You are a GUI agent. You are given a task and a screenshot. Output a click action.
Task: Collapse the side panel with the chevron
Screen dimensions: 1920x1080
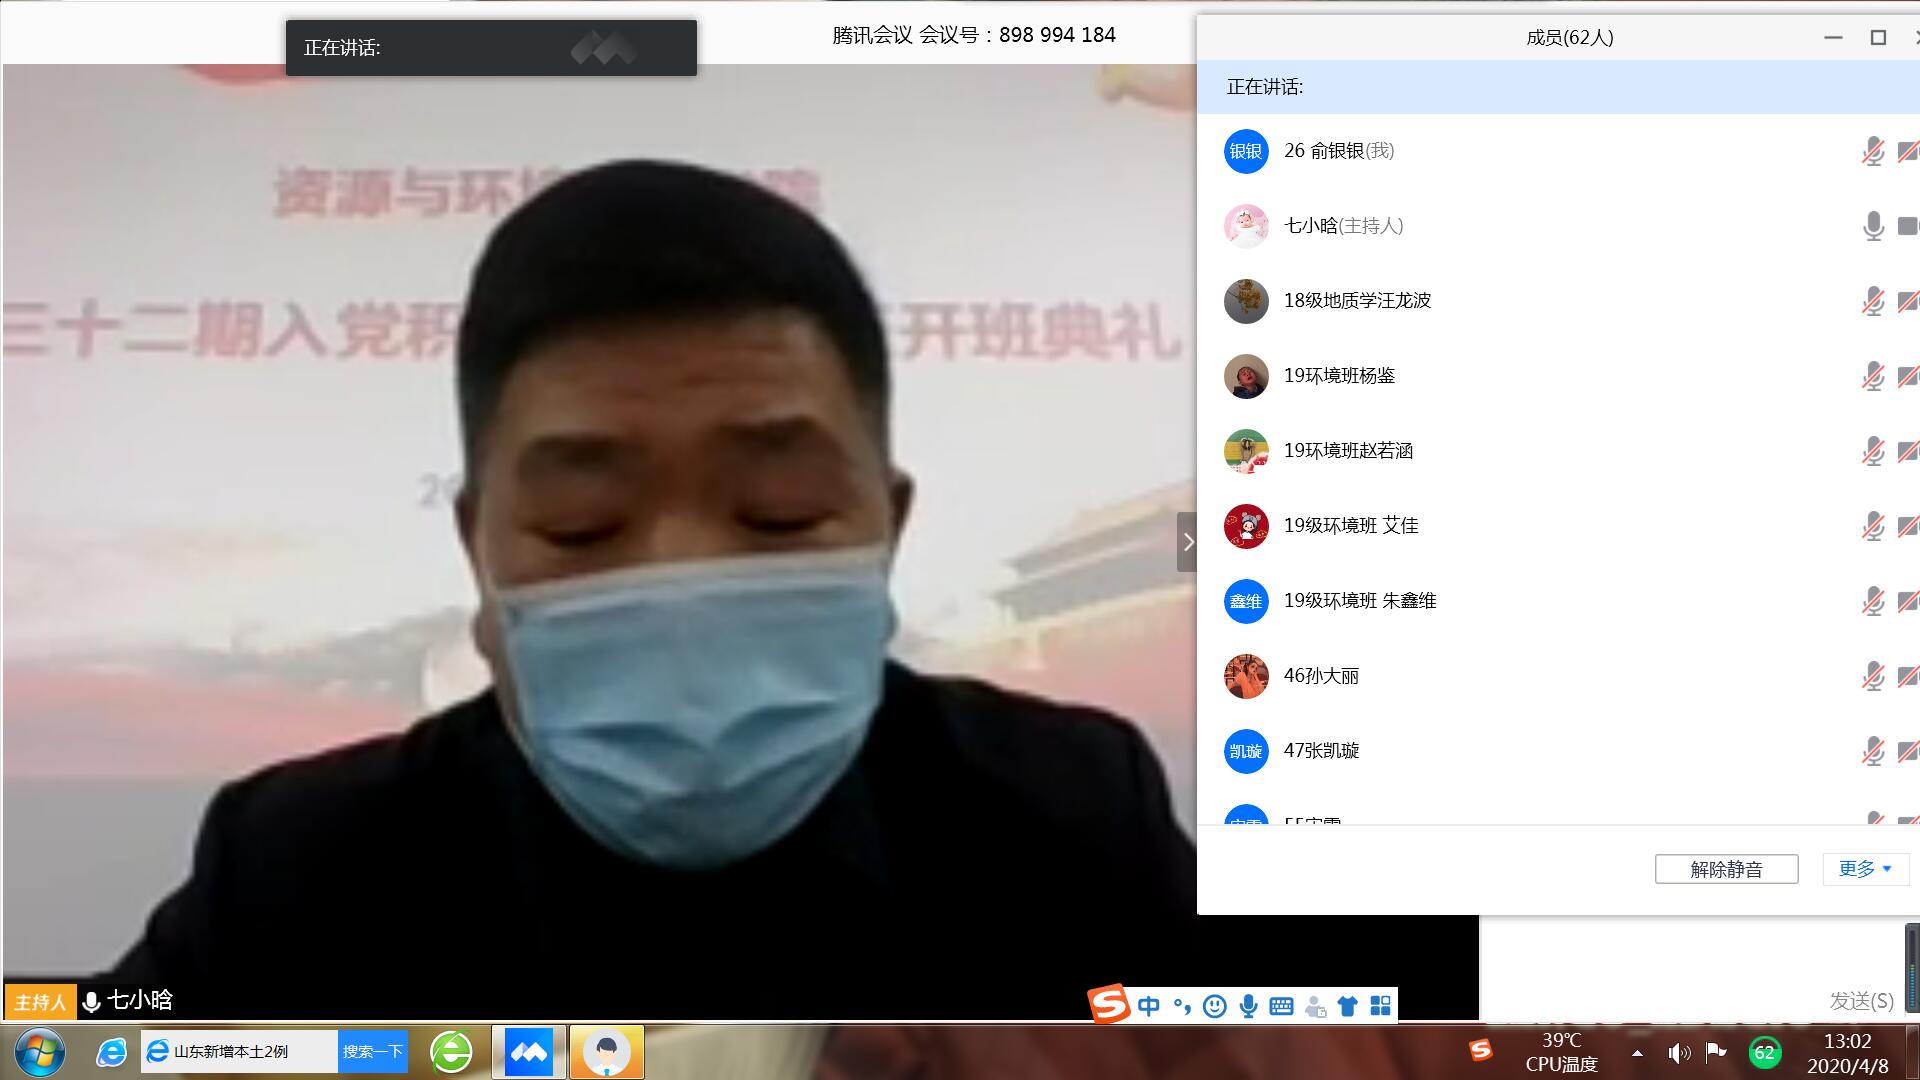(x=1187, y=542)
